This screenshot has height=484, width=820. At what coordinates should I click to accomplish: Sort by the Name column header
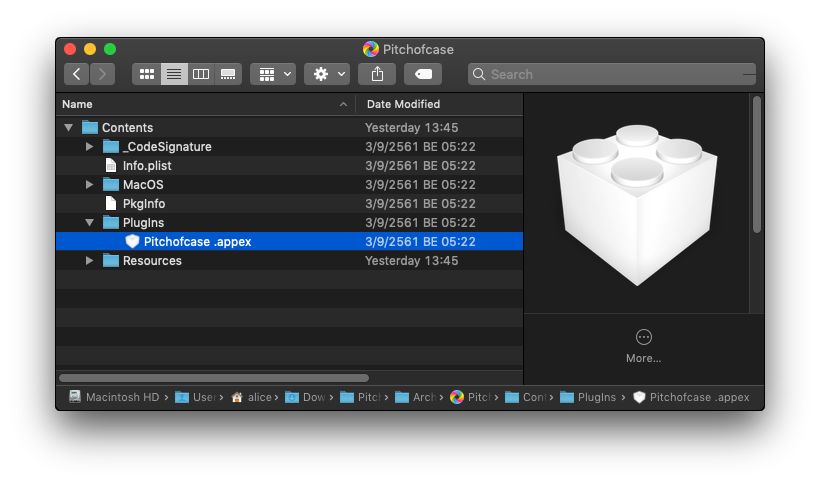200,104
